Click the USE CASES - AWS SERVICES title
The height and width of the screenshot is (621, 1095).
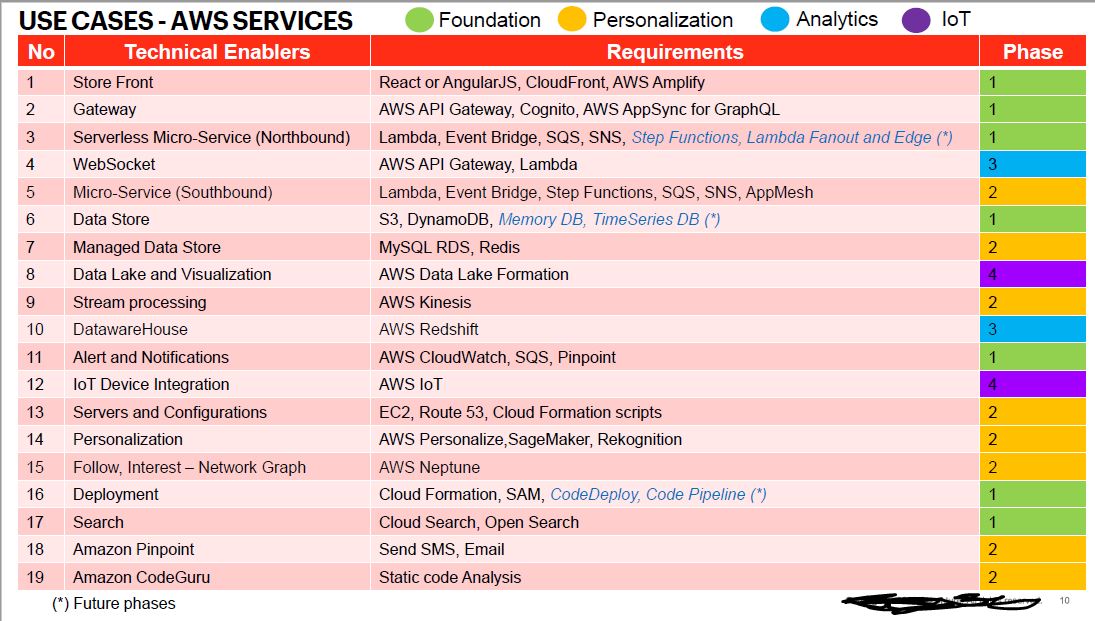[187, 20]
